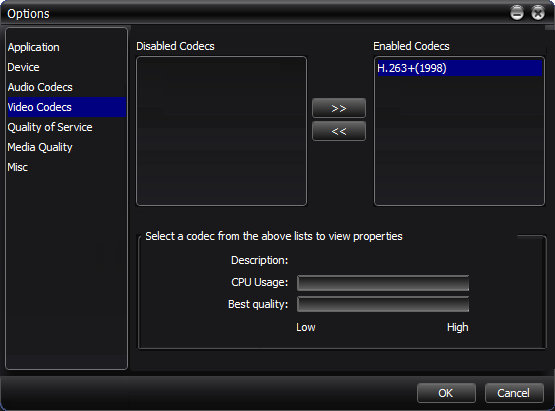Confirm settings with OK button
This screenshot has height=411, width=555.
446,393
